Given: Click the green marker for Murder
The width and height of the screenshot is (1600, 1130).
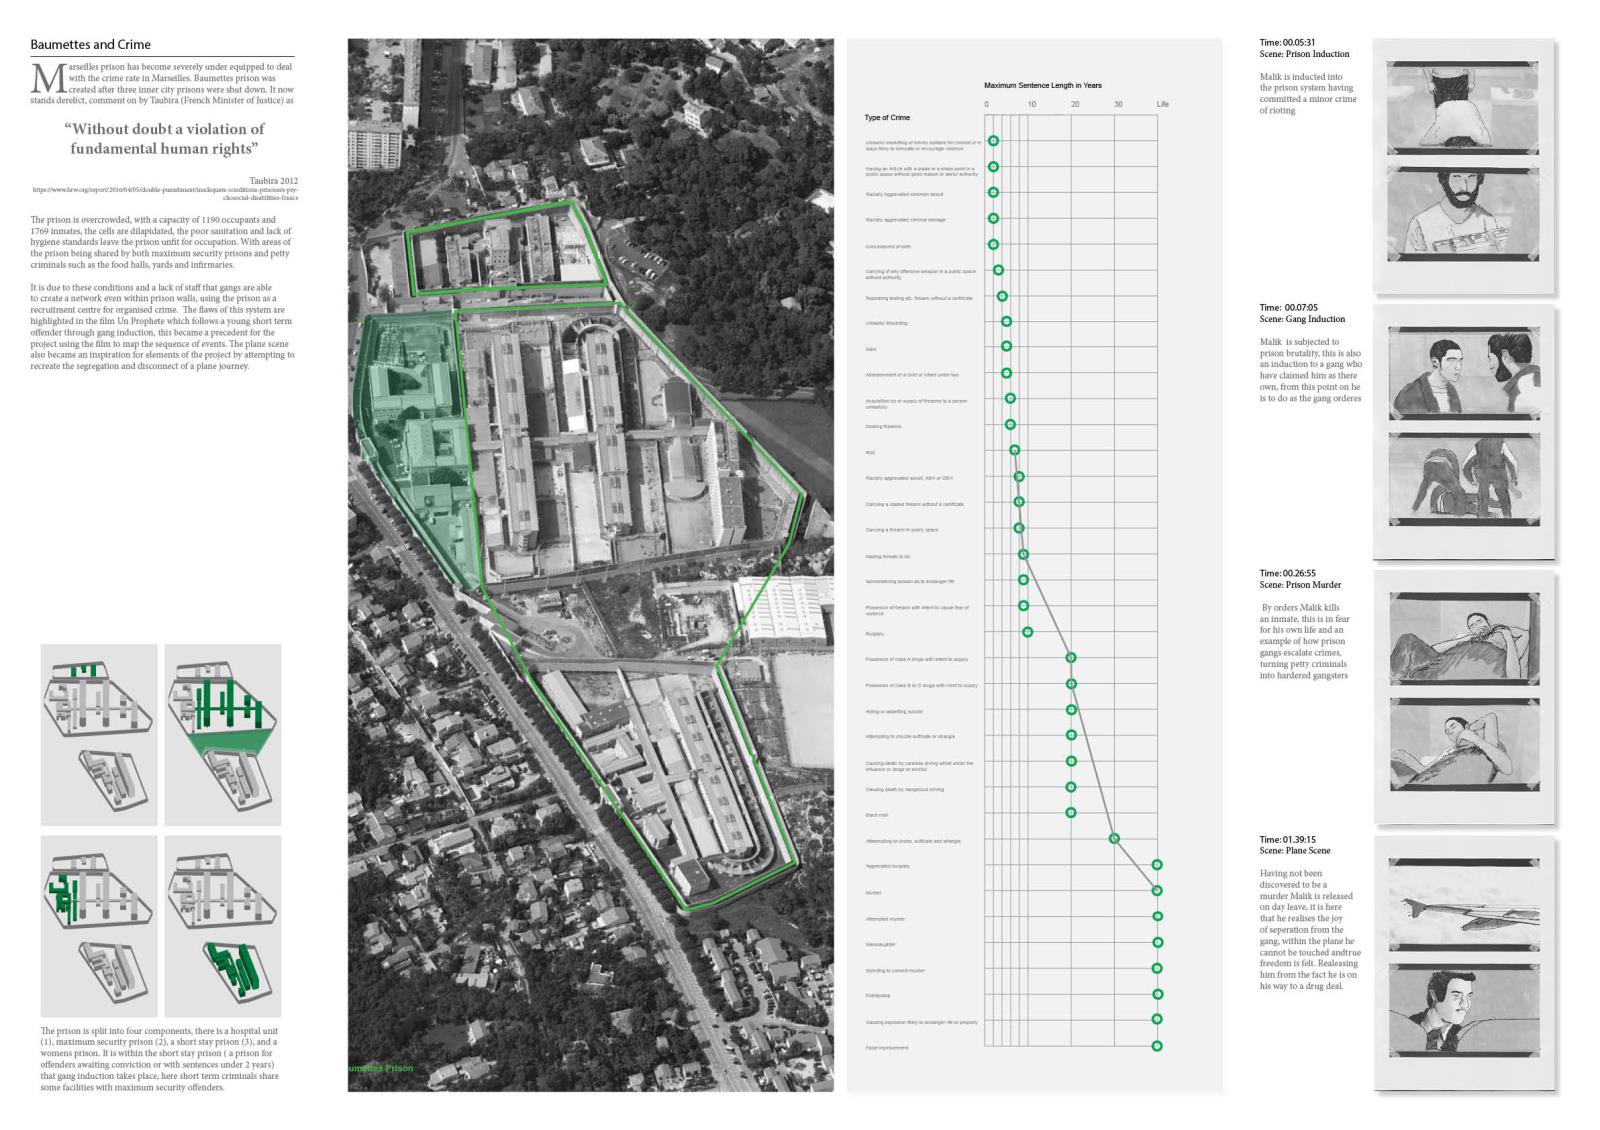Looking at the screenshot, I should 1157,890.
